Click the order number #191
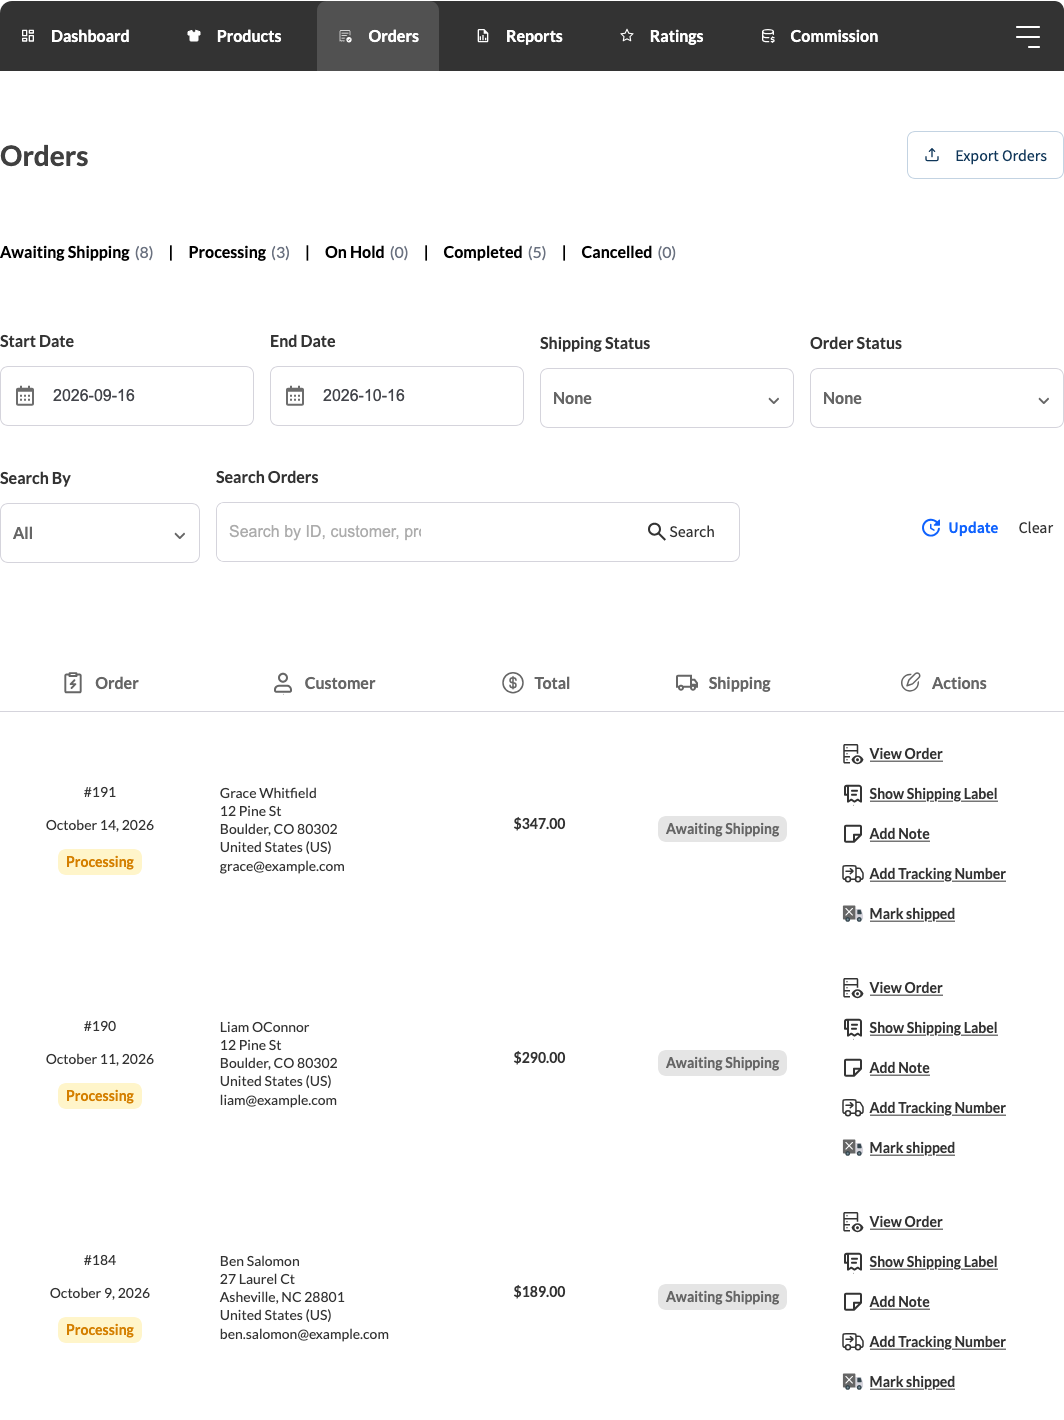The image size is (1064, 1420). (x=100, y=792)
